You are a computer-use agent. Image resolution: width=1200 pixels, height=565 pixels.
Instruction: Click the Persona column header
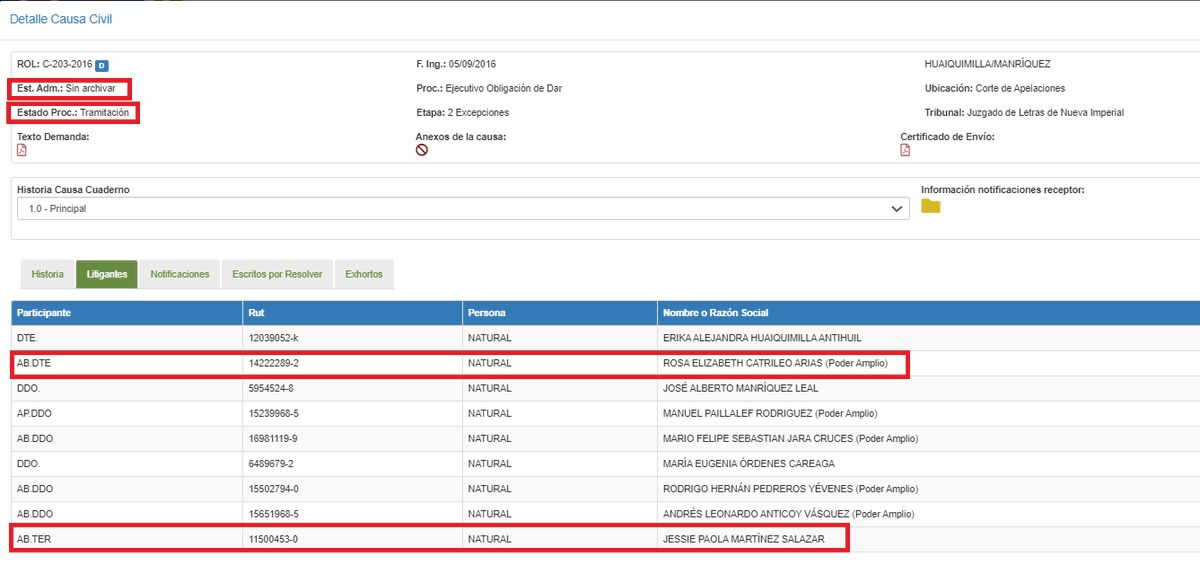click(560, 313)
